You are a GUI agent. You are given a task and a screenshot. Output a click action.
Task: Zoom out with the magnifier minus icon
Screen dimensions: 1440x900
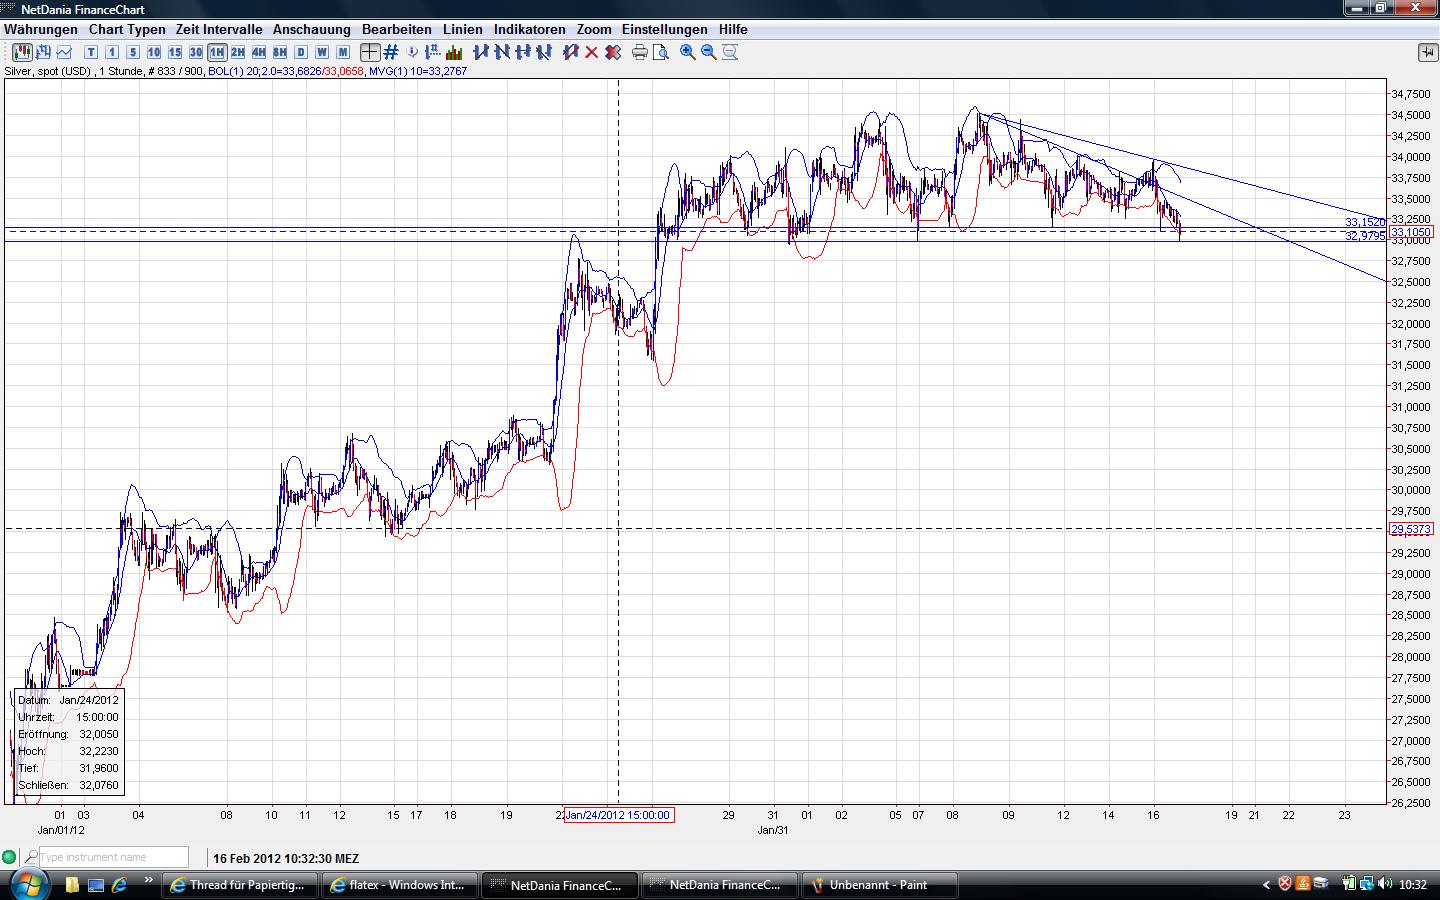[709, 52]
